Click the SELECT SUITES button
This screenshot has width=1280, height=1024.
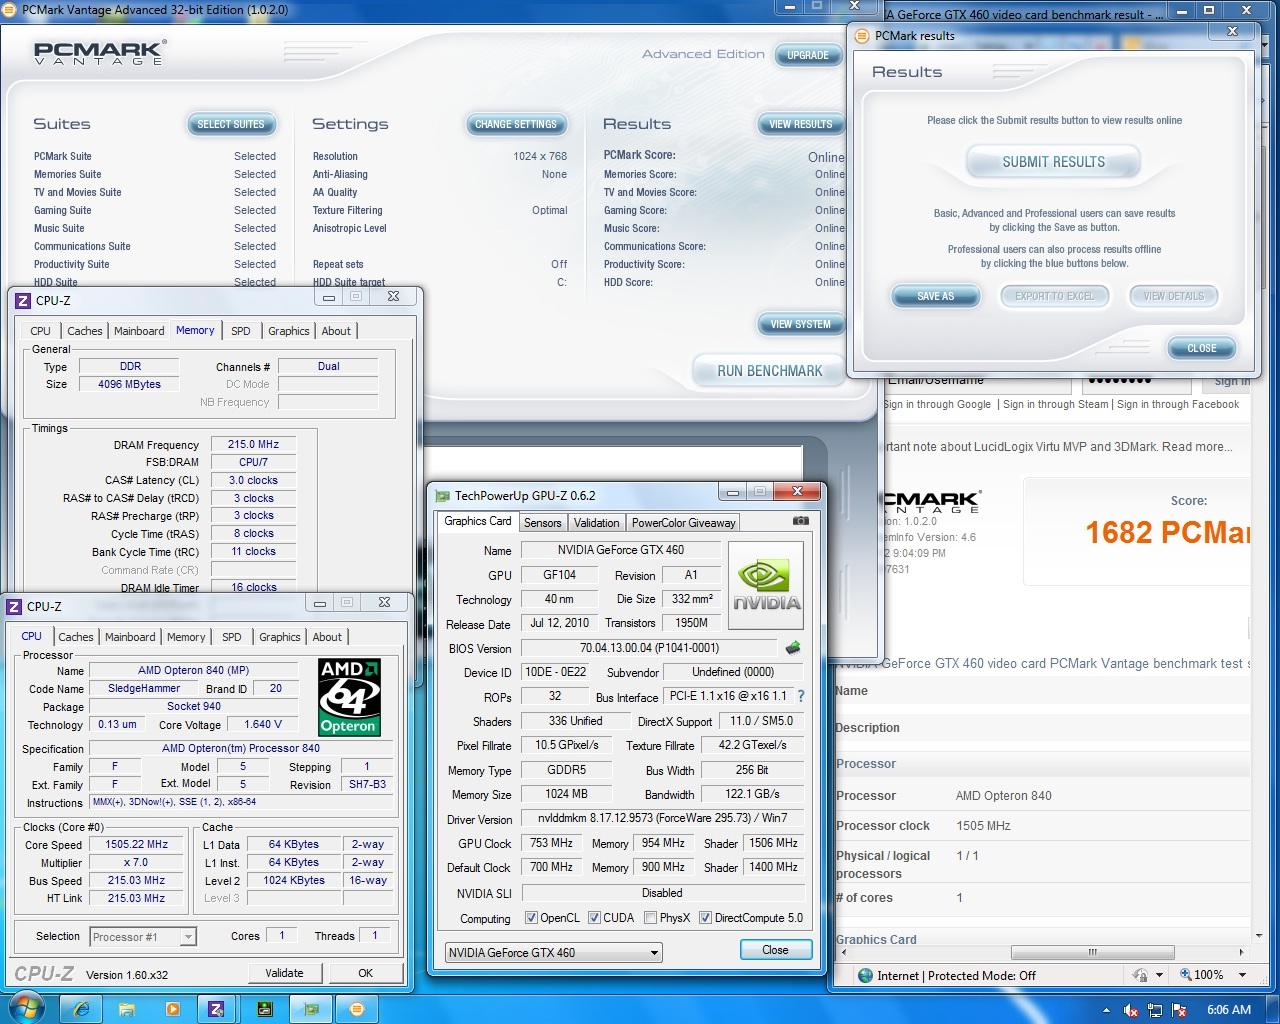pyautogui.click(x=231, y=124)
